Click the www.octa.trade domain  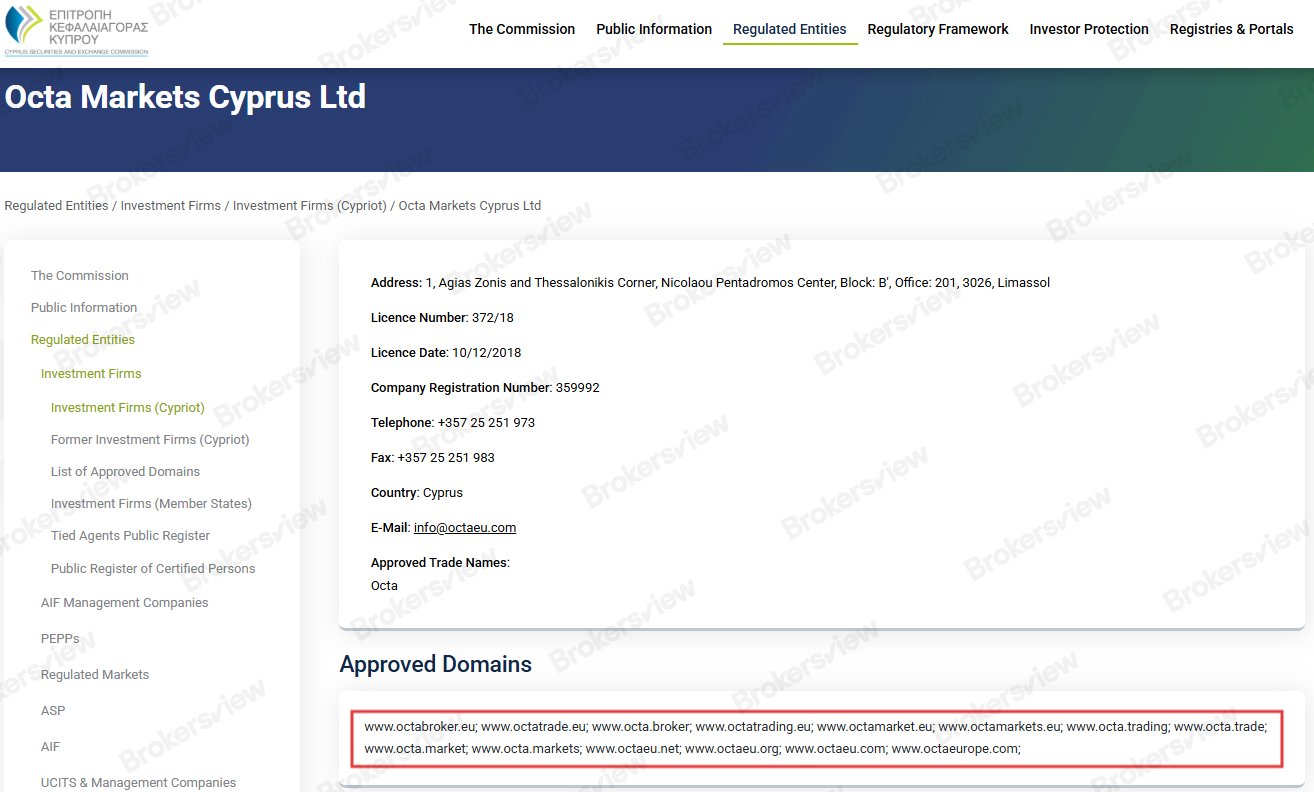click(1221, 727)
